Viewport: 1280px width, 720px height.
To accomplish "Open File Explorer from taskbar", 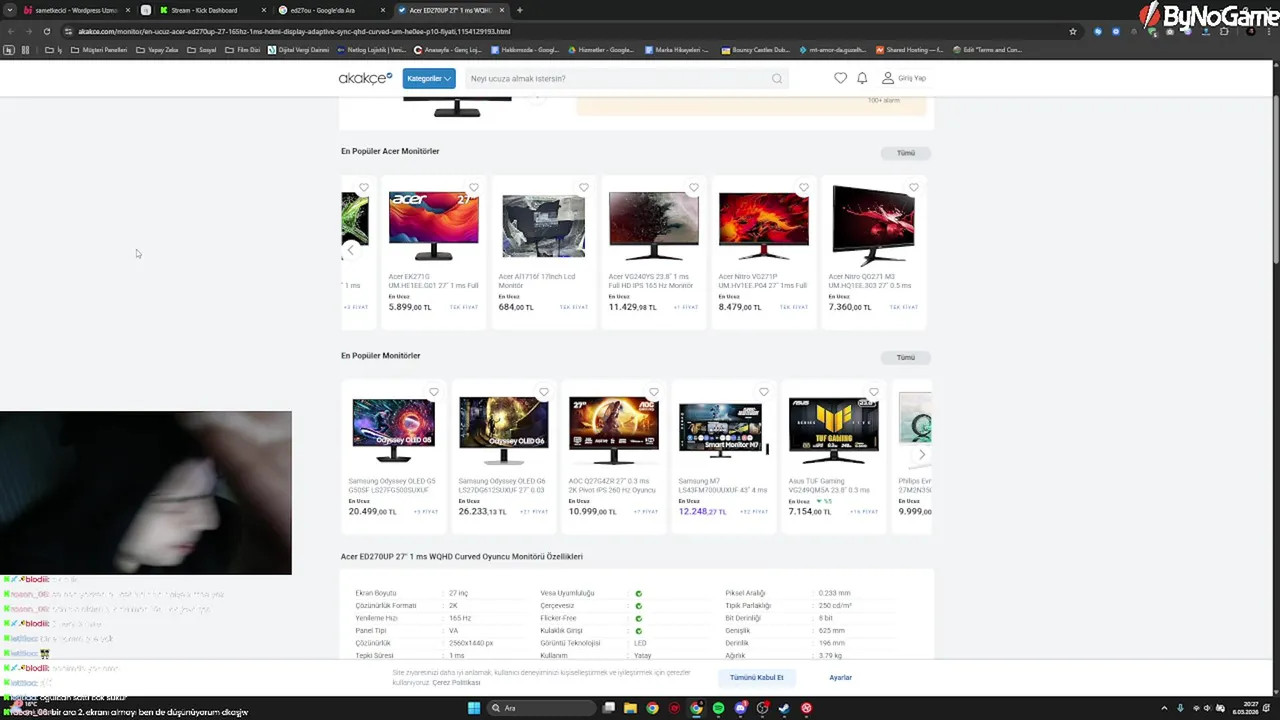I will point(630,708).
